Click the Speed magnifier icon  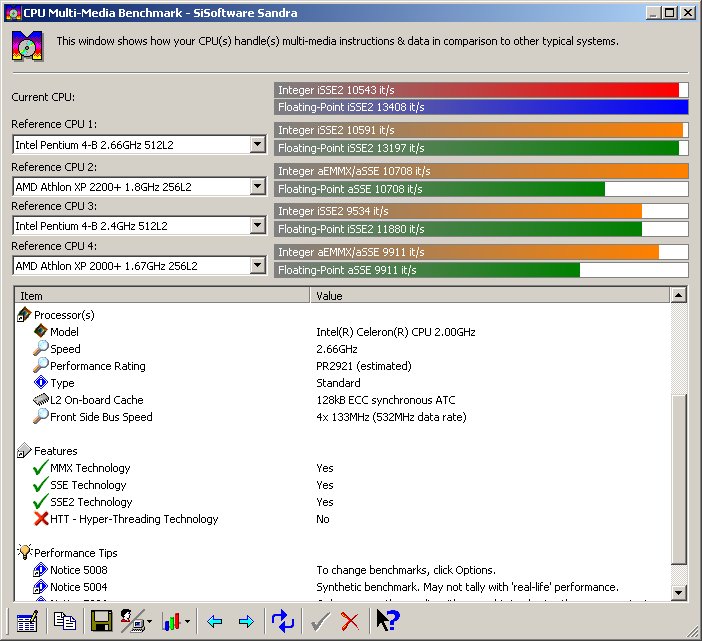tap(40, 348)
